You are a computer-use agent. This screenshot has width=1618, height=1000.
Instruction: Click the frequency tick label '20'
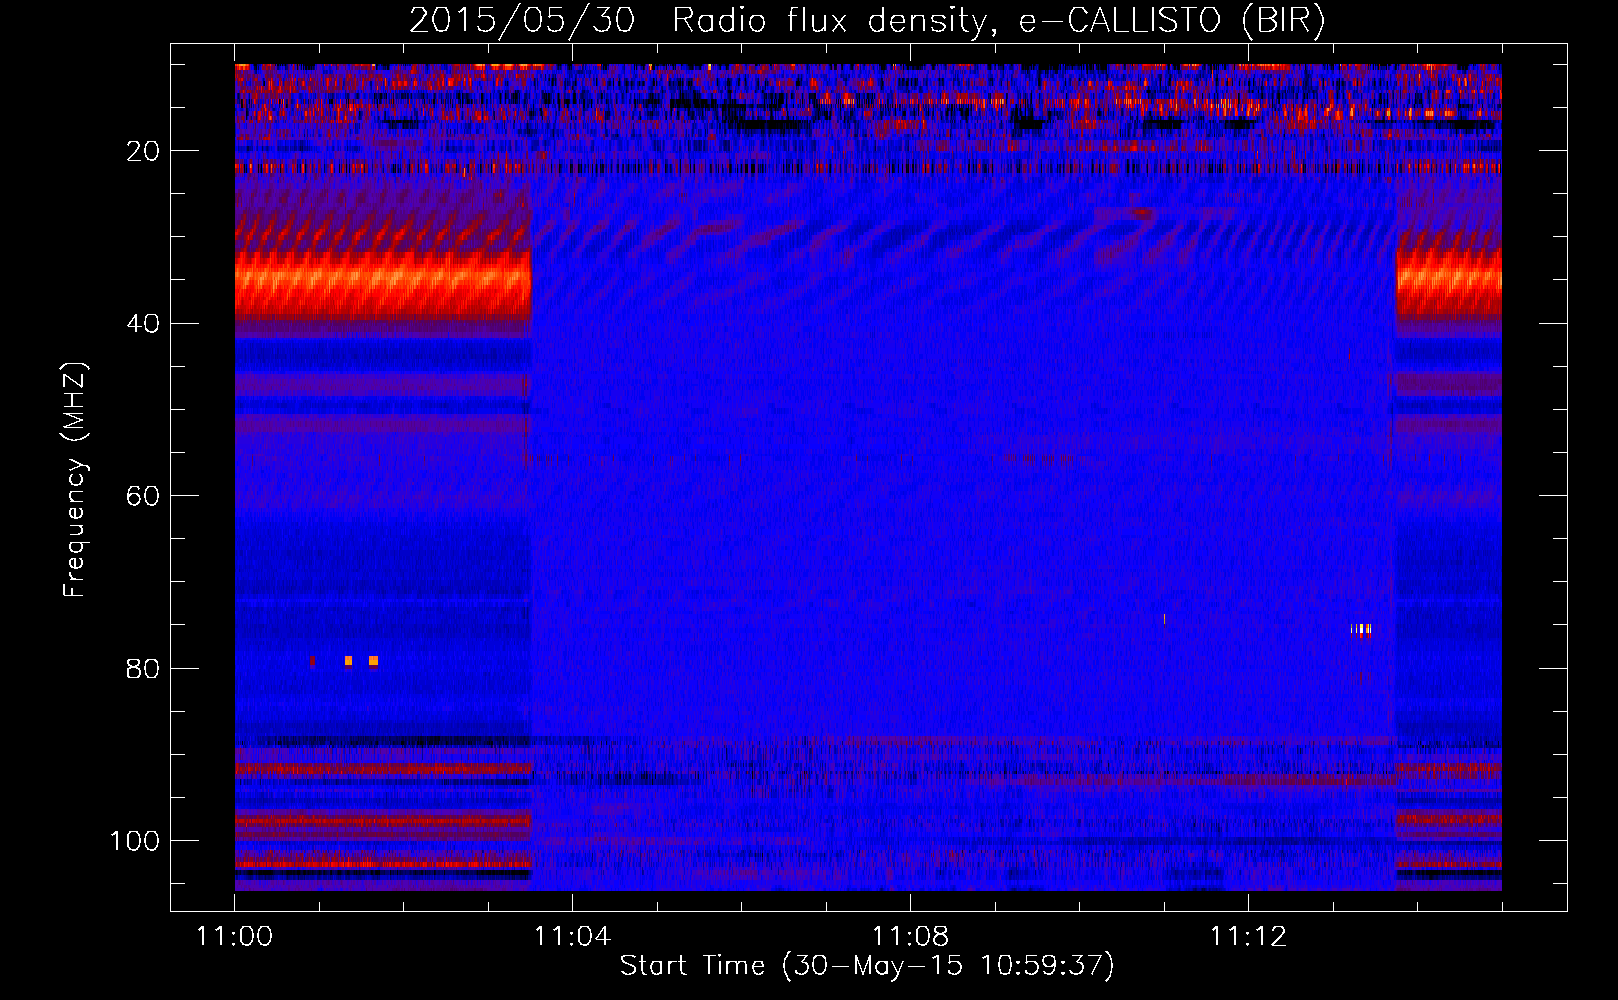click(x=144, y=151)
